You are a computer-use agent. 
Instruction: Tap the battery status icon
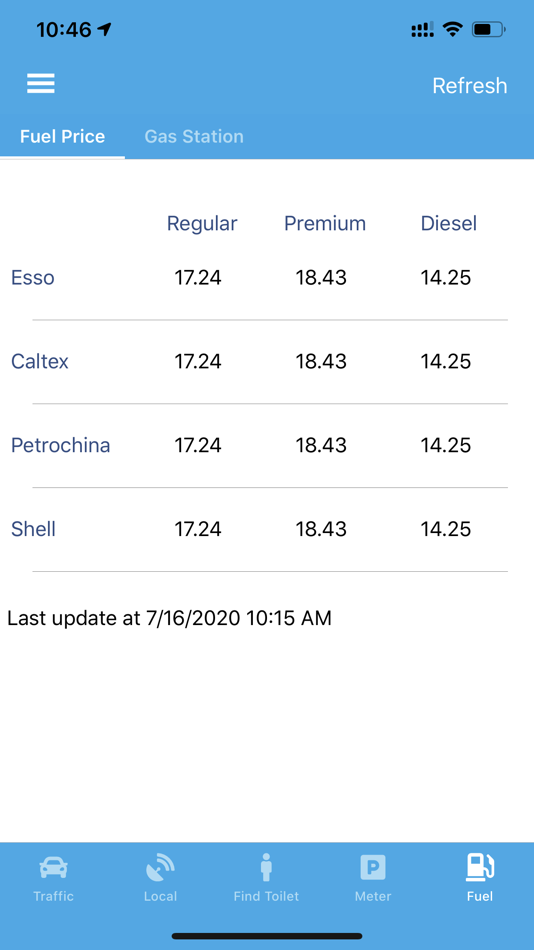489,29
